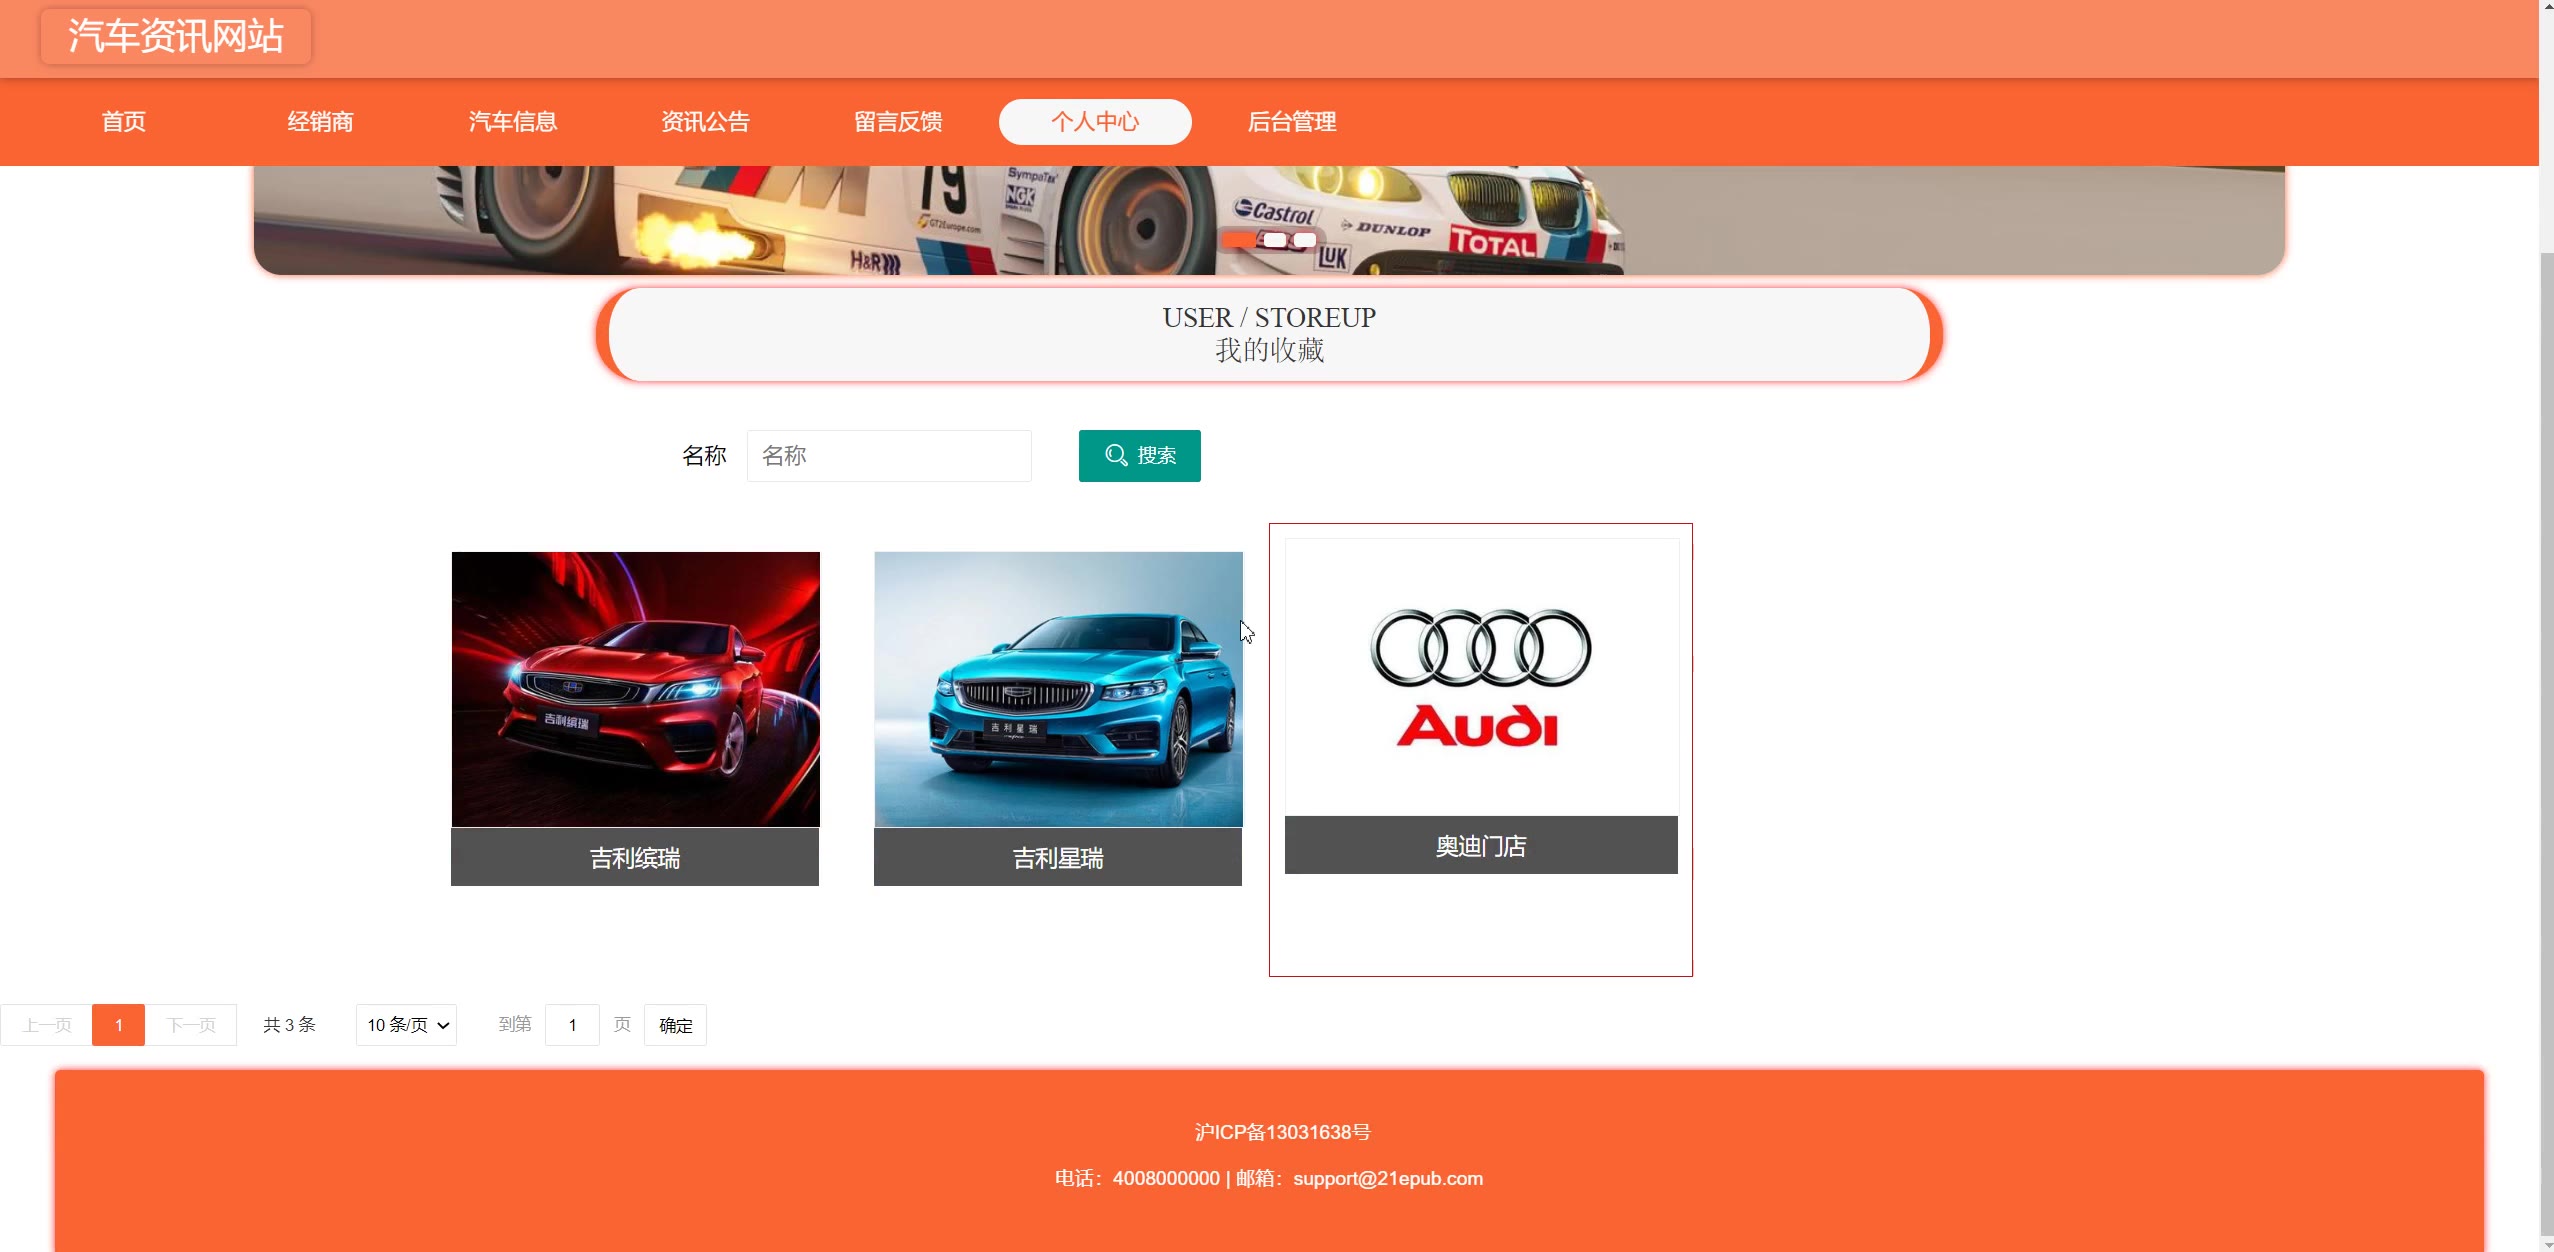
Task: Click the 名称 search input field
Action: (888, 456)
